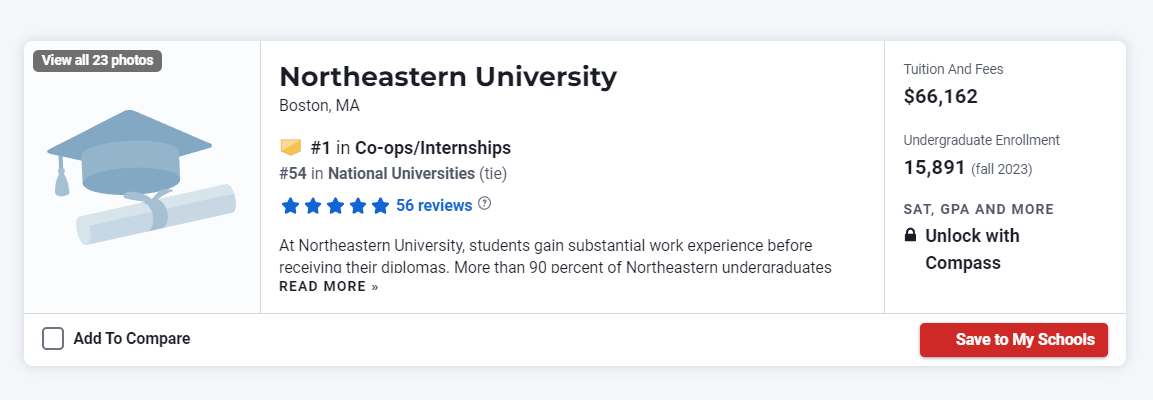Click the third blue rating star
Viewport: 1153px width, 400px height.
tap(335, 205)
